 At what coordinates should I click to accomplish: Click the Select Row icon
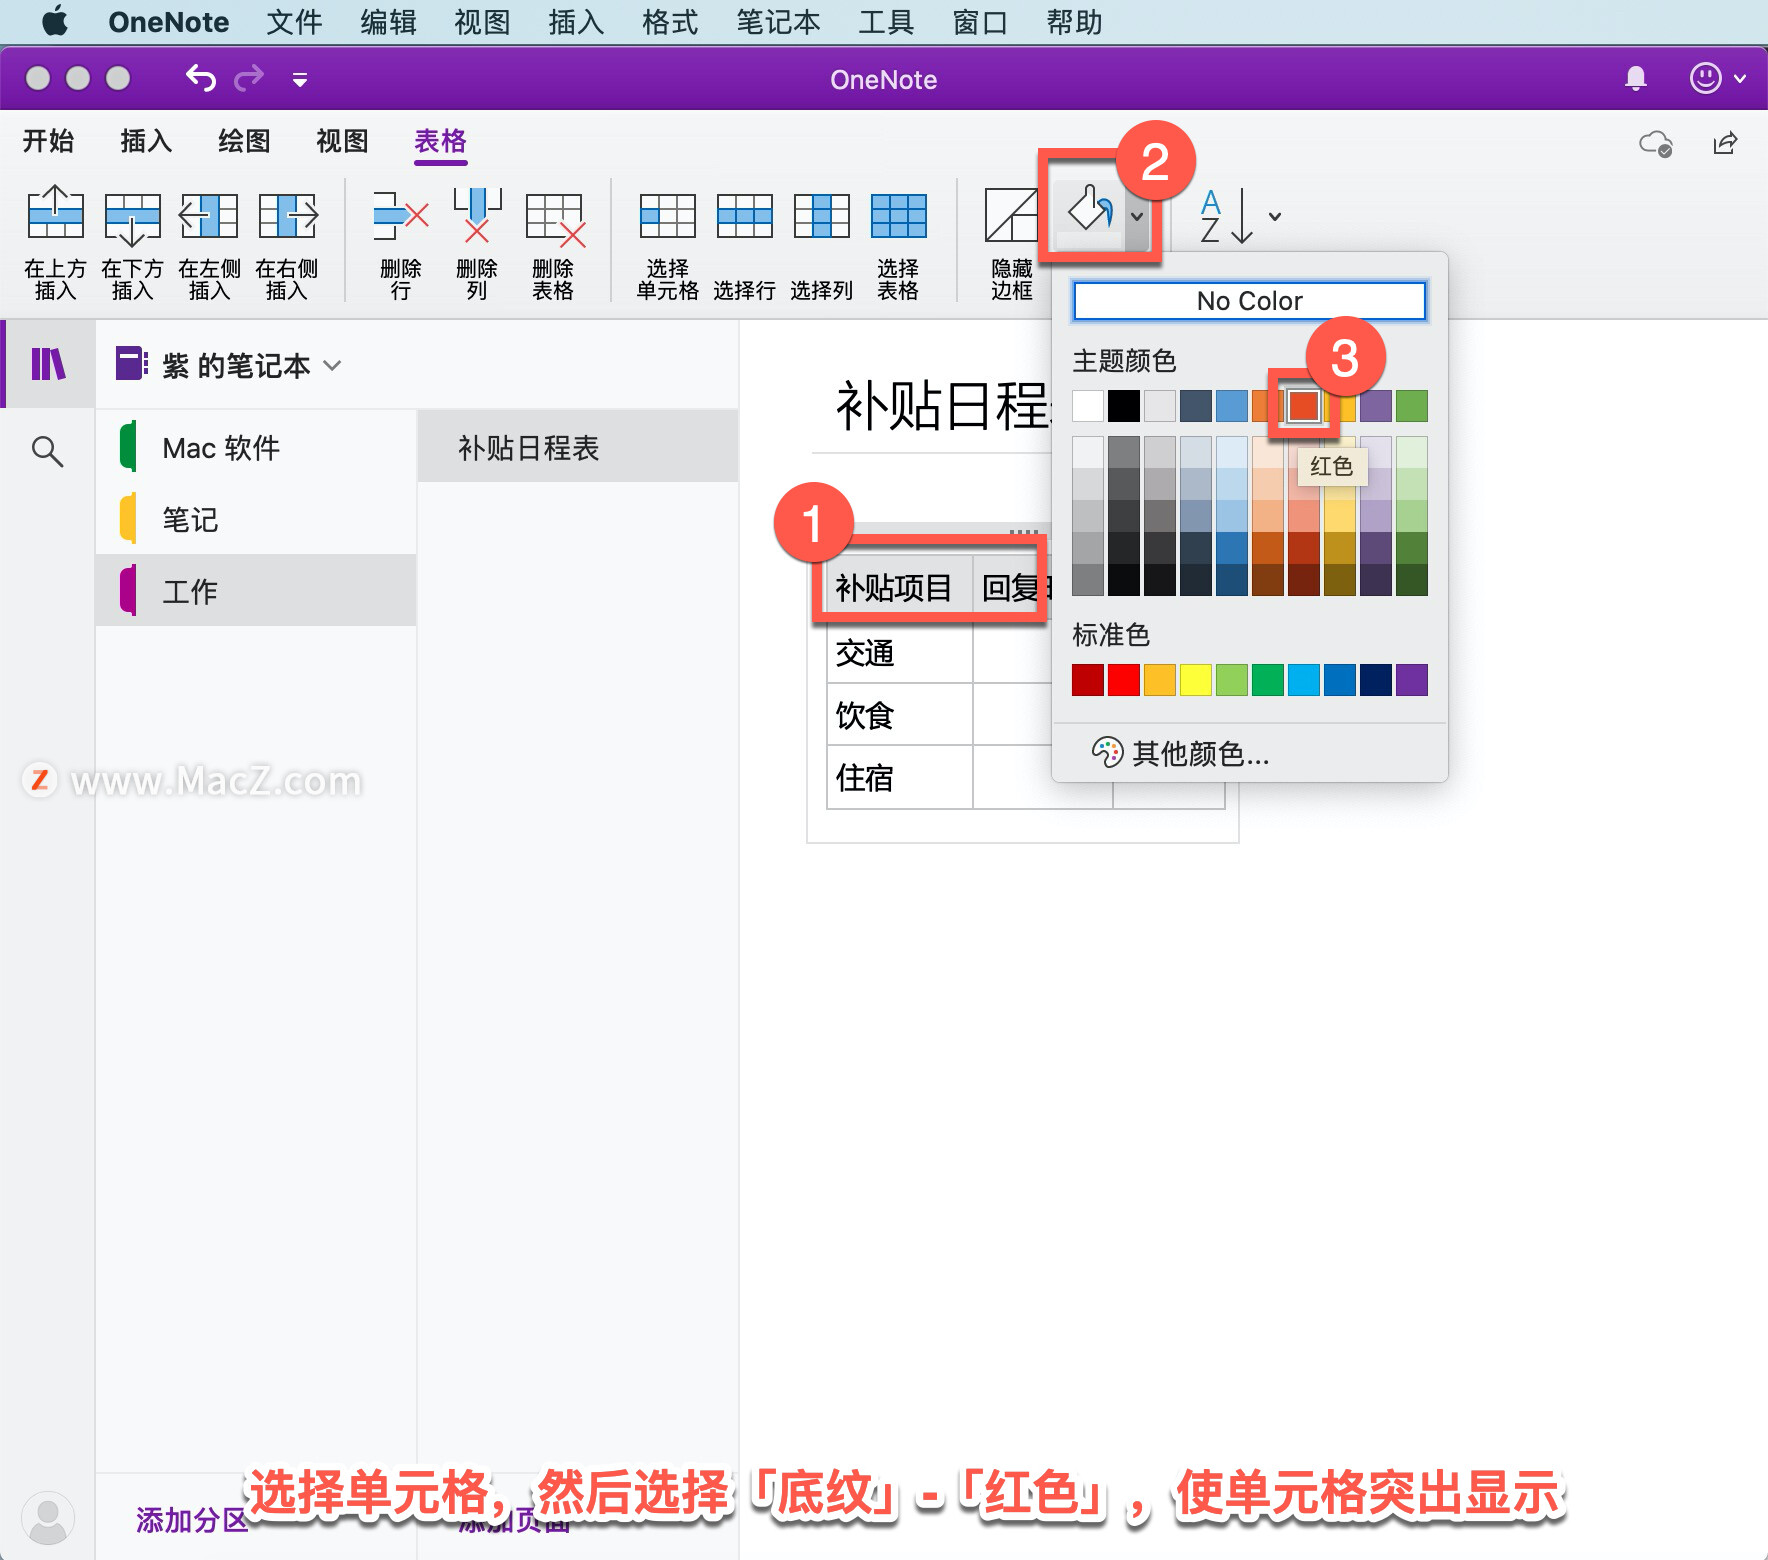744,215
